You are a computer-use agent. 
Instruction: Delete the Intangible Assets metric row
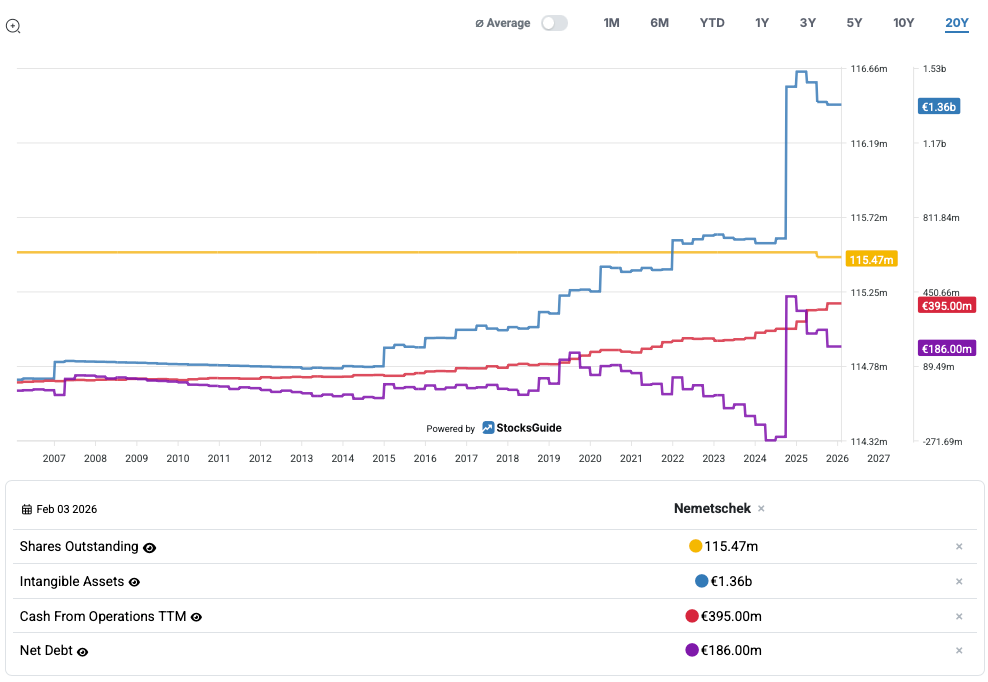point(958,582)
